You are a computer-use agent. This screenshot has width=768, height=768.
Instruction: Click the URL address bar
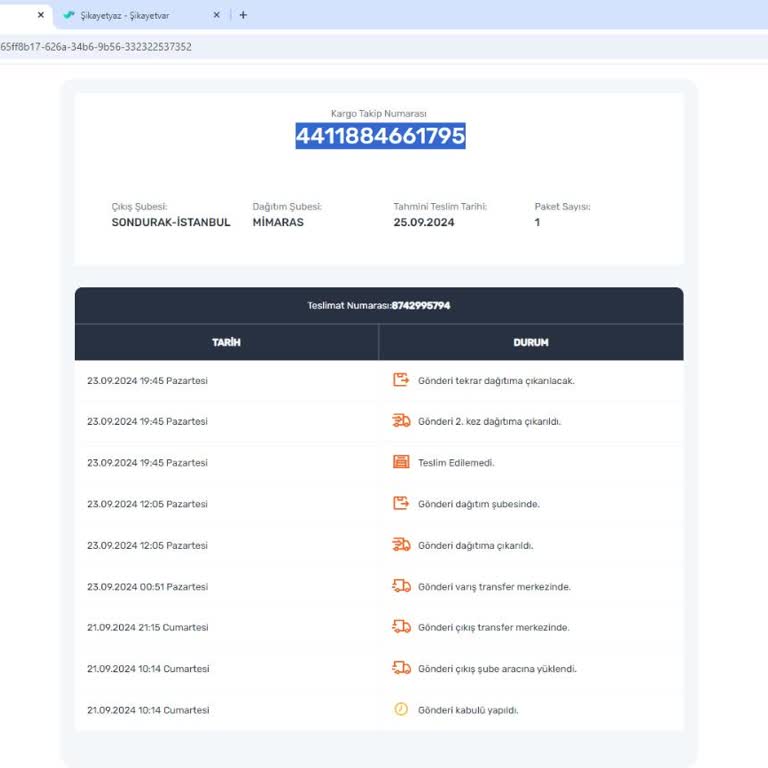coord(384,47)
